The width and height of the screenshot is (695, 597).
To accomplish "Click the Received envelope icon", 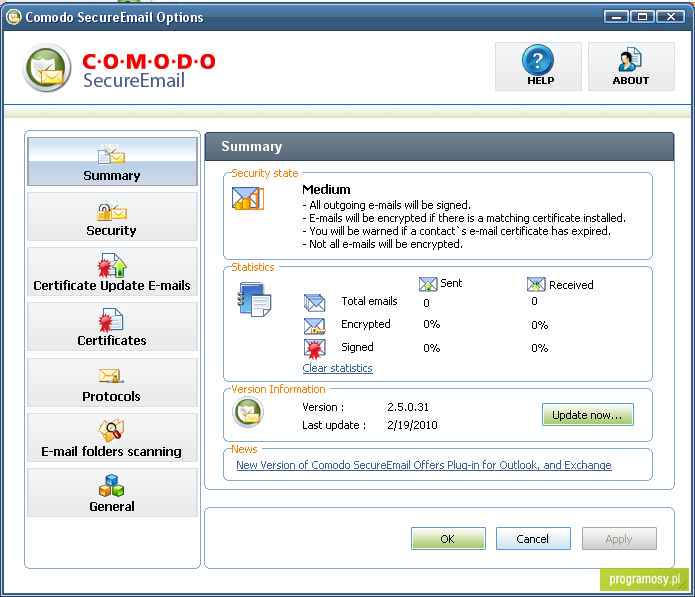I will pos(536,284).
